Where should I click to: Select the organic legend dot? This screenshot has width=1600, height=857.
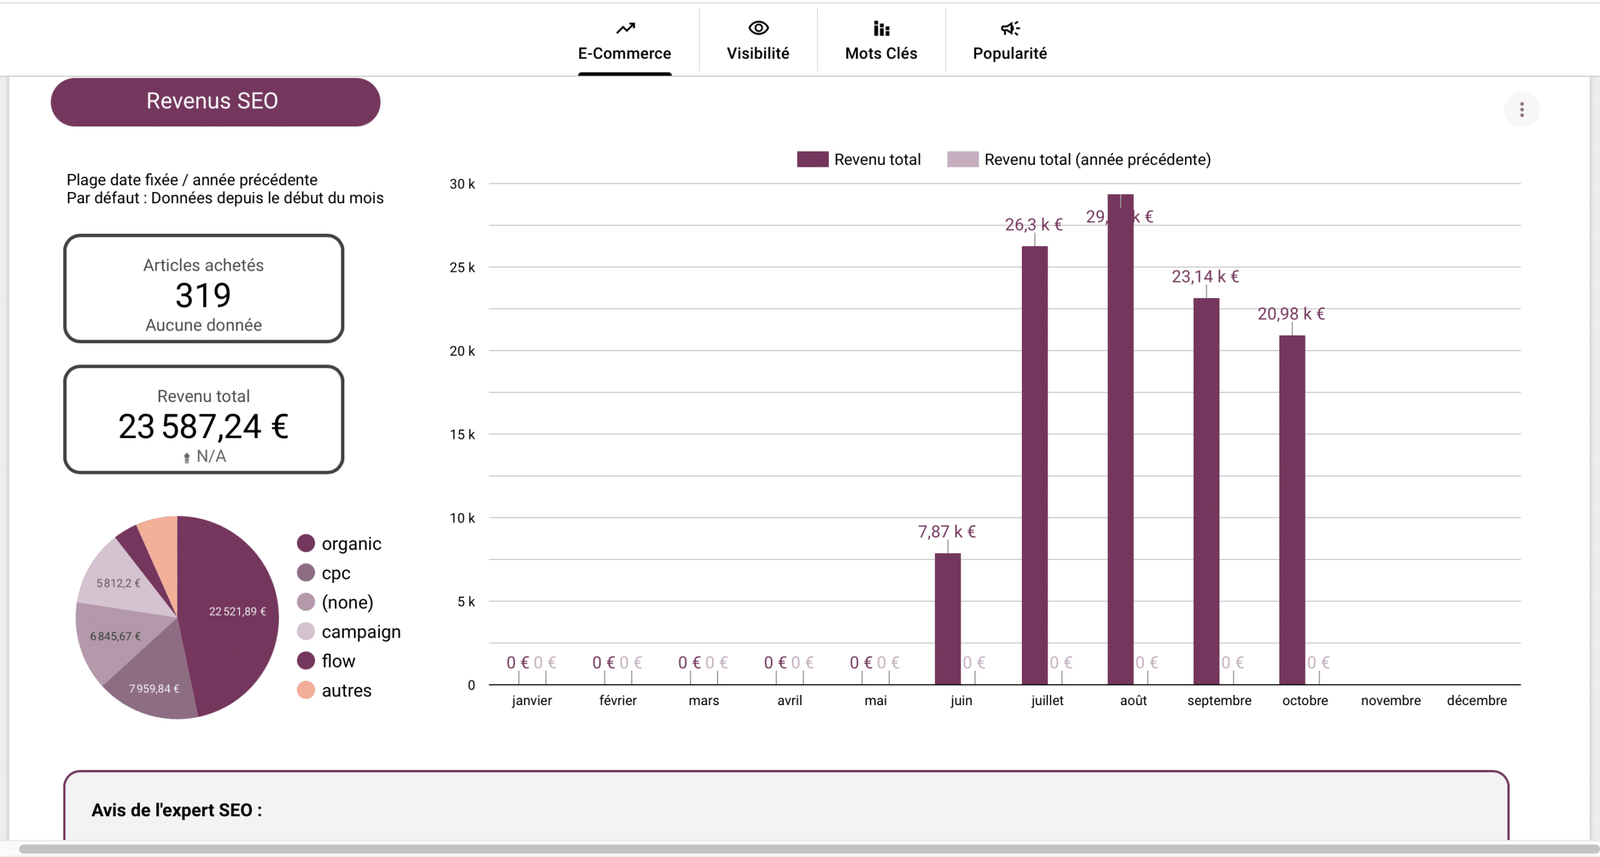[x=306, y=543]
